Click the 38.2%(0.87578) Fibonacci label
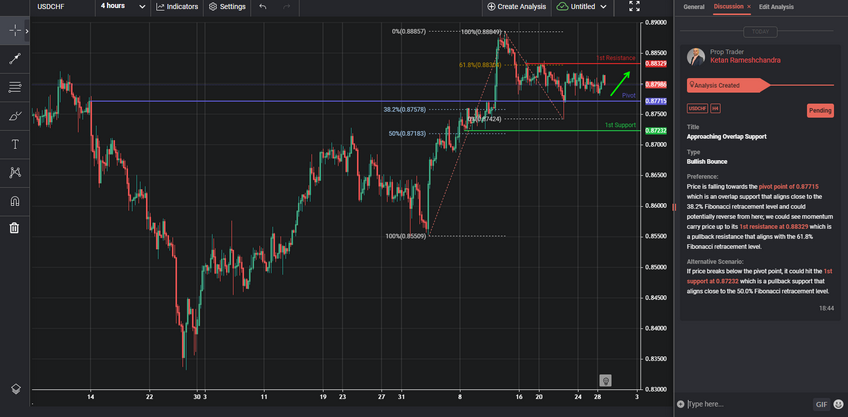 coord(405,109)
